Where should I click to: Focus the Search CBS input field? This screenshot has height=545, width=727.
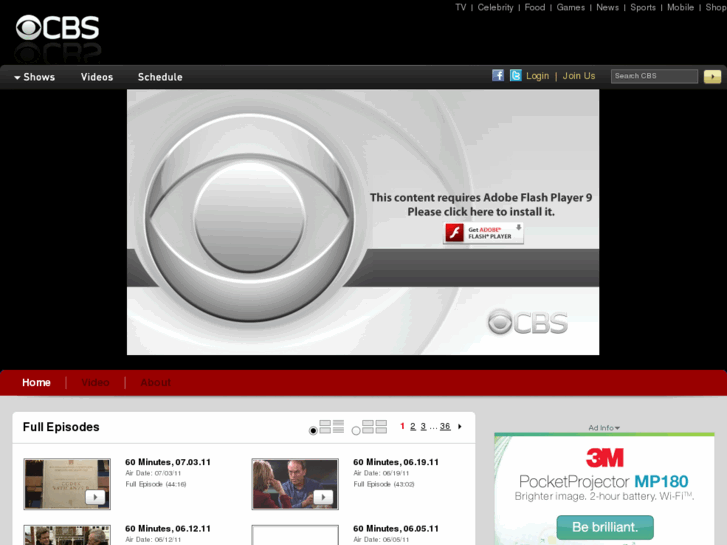pos(654,76)
